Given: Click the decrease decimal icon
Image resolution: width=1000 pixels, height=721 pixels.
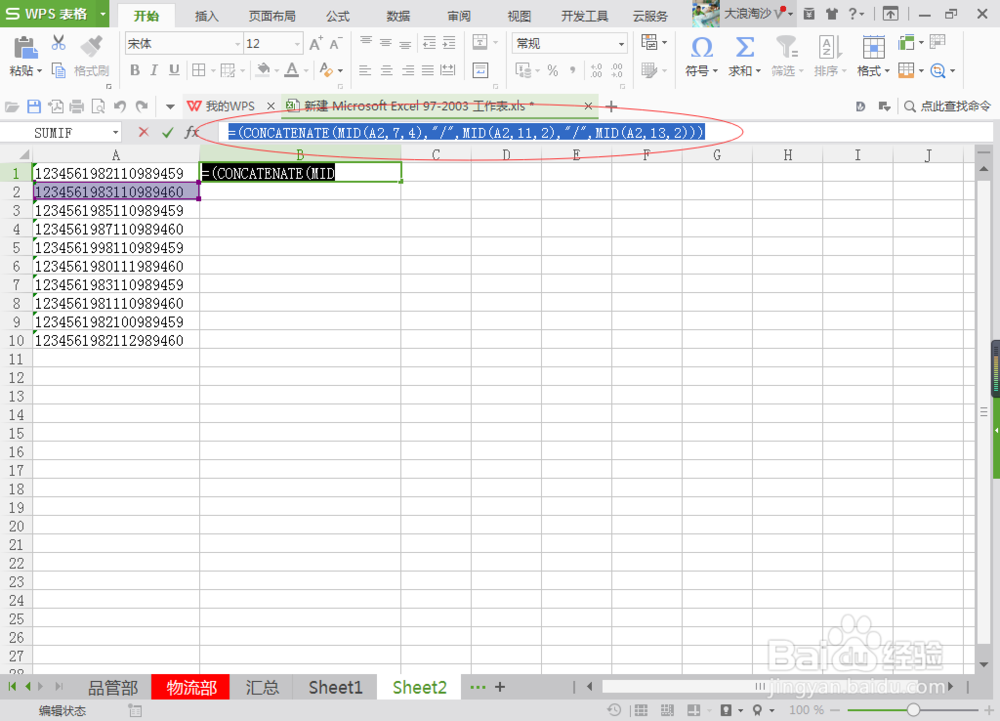Looking at the screenshot, I should [x=616, y=70].
